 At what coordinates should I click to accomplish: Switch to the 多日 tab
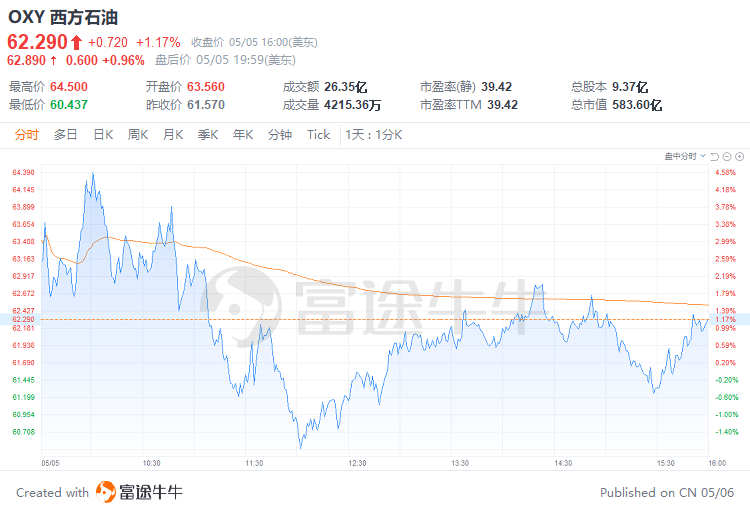point(66,135)
